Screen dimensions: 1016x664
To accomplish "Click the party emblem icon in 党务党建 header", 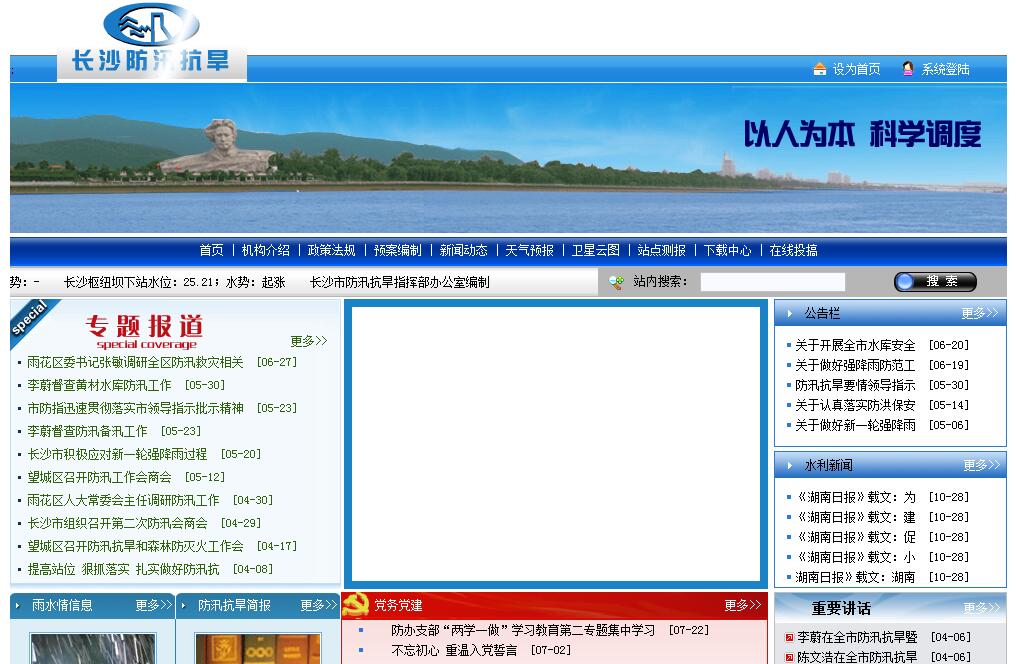I will pos(356,605).
